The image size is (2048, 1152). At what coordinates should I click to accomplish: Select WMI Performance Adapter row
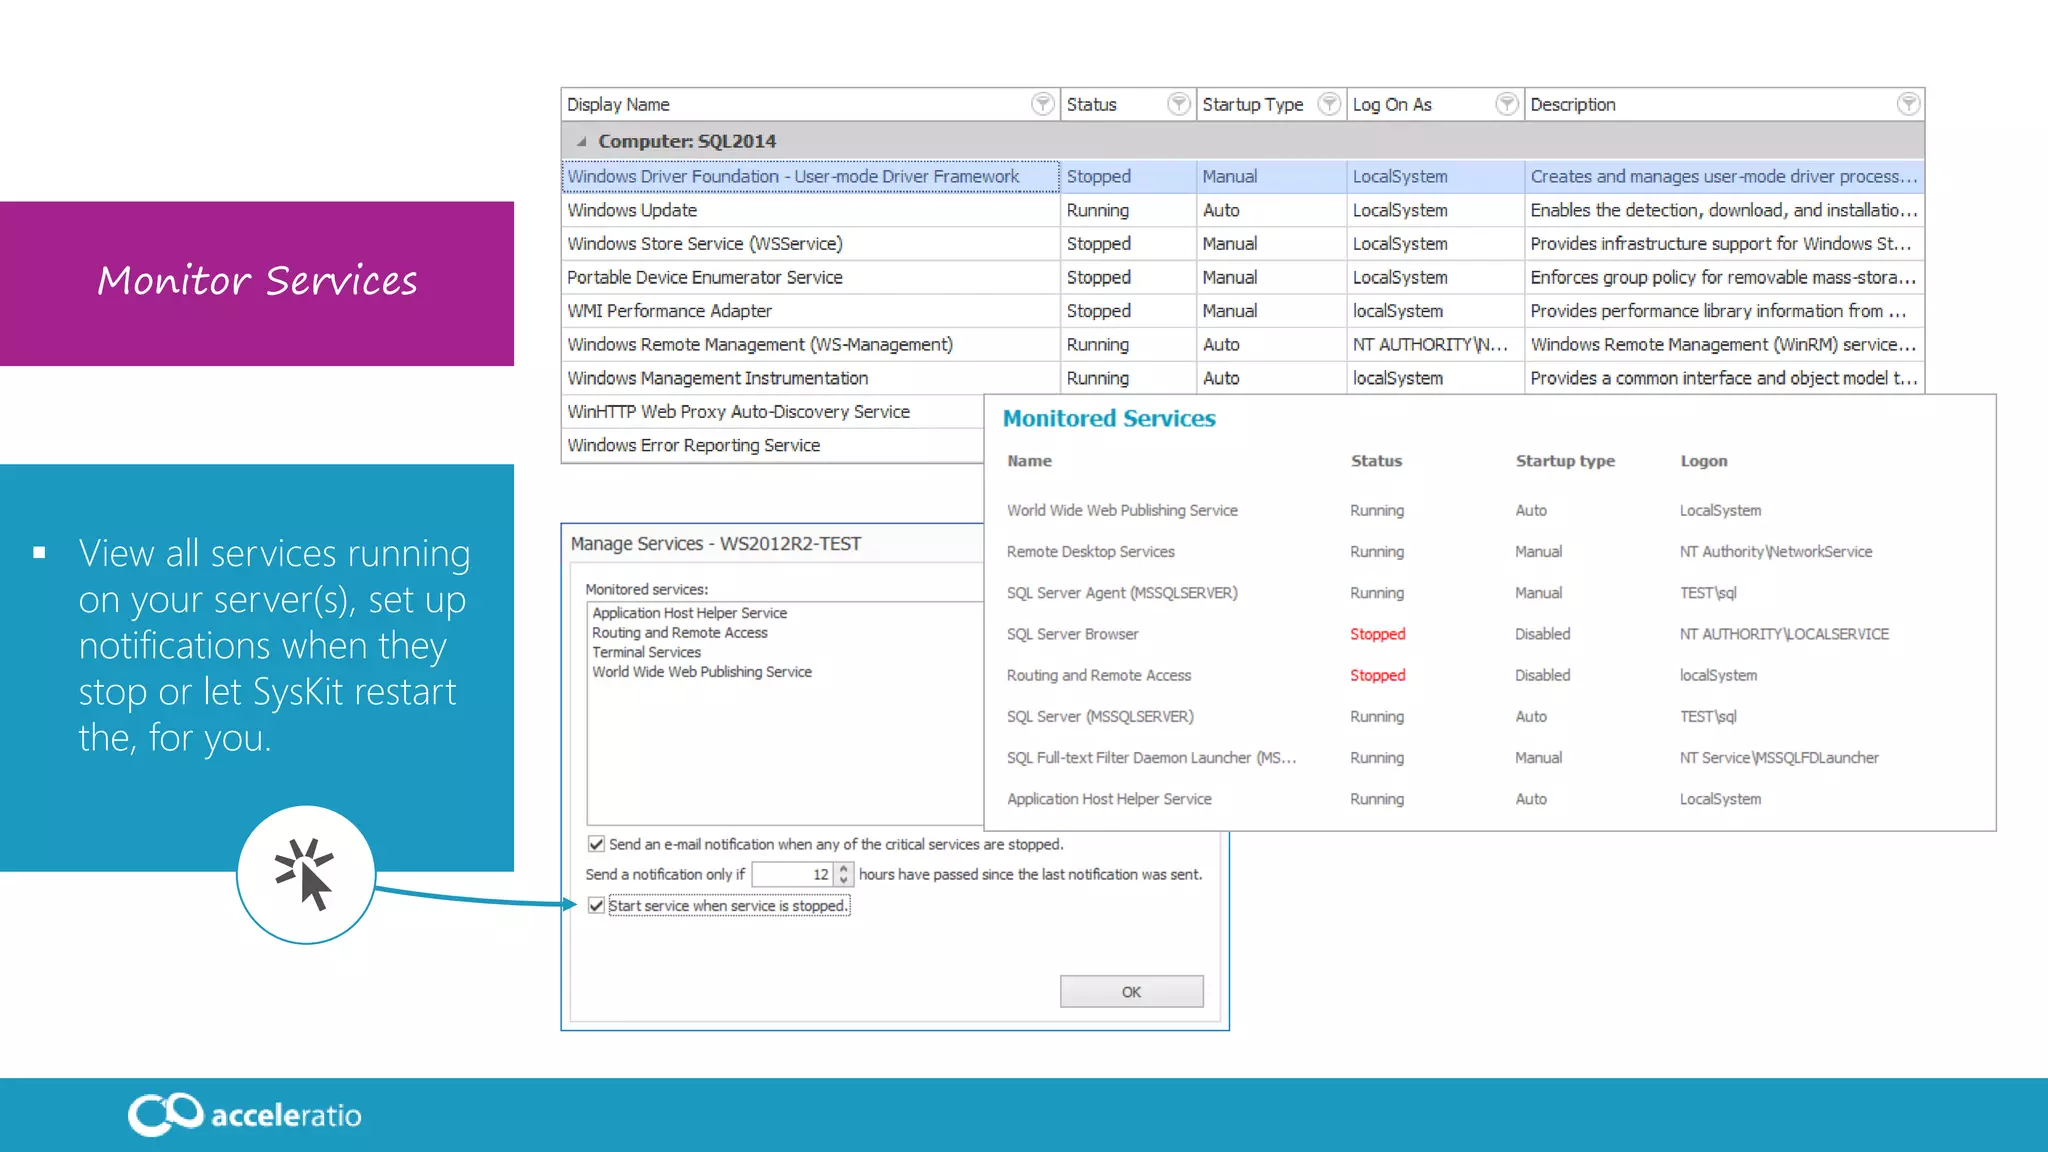click(1243, 311)
